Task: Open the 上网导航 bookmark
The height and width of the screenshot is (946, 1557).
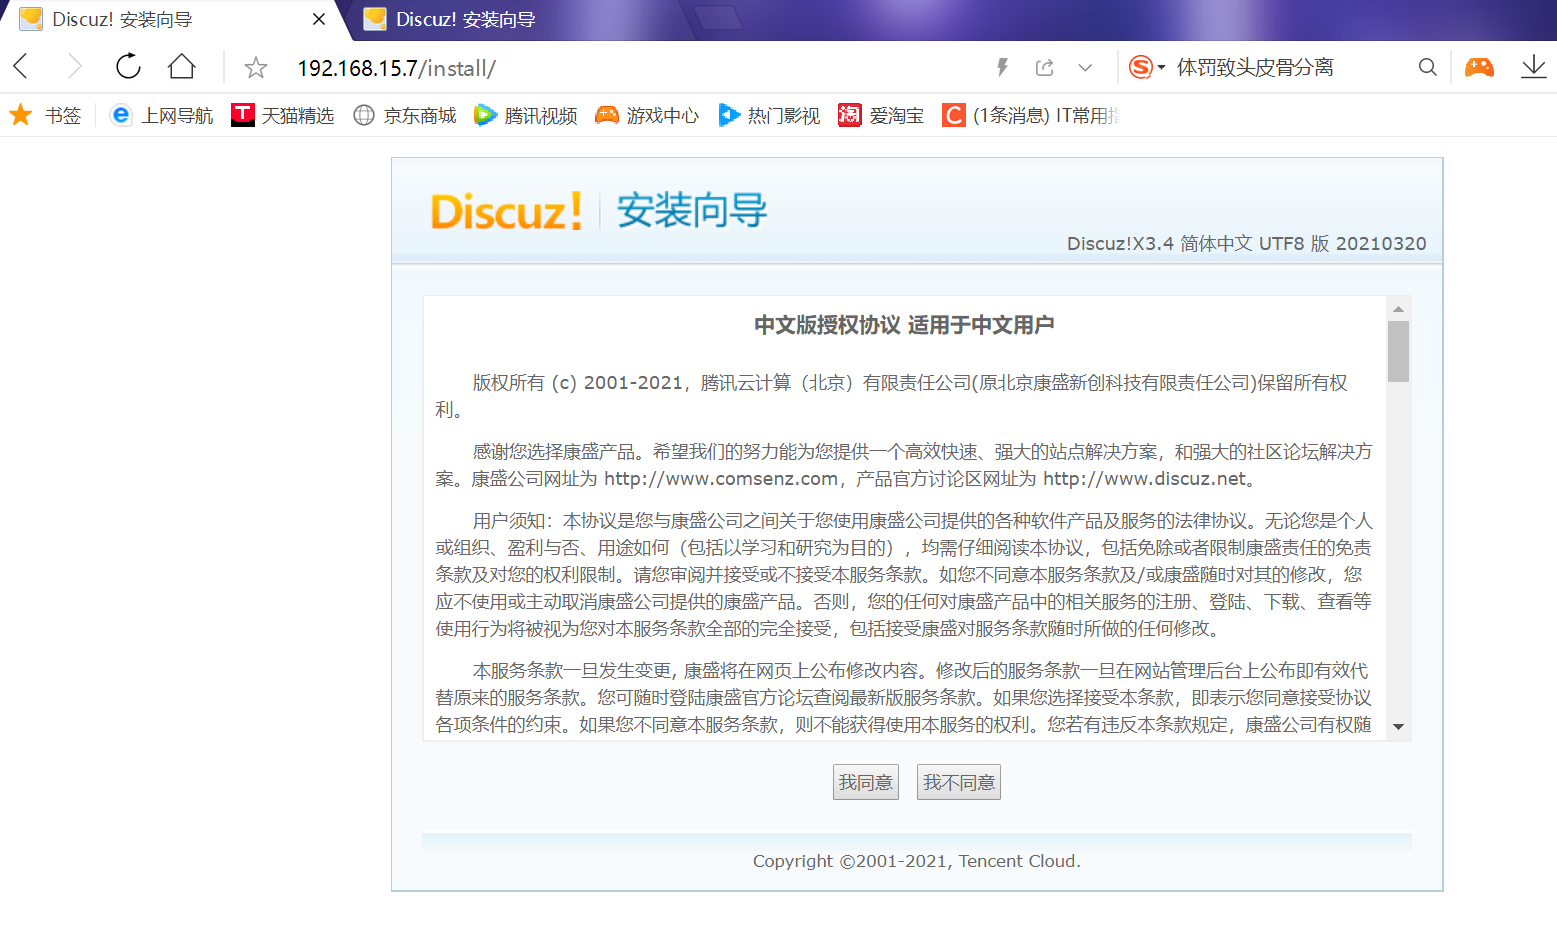Action: coord(161,115)
